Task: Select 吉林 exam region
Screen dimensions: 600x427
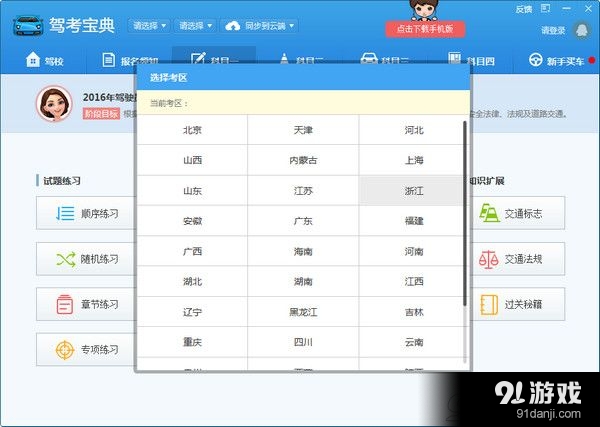Action: pos(414,312)
